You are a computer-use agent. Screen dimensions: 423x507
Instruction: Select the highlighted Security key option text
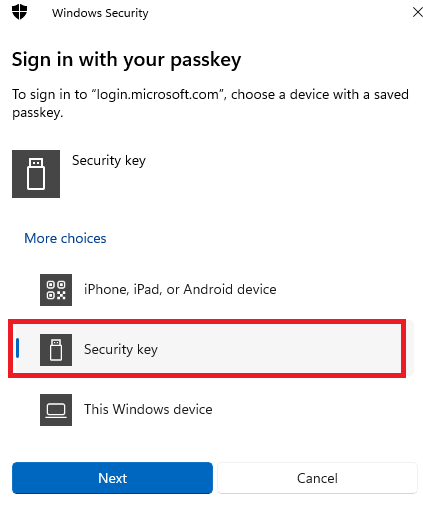coord(121,350)
